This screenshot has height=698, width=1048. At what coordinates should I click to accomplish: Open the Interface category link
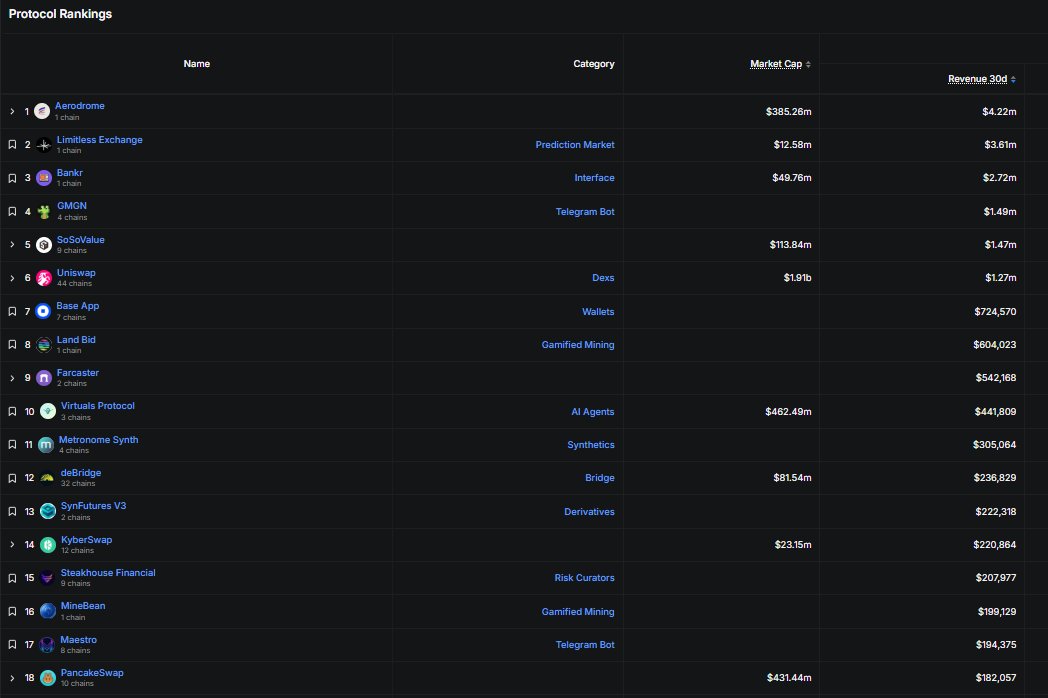click(594, 178)
